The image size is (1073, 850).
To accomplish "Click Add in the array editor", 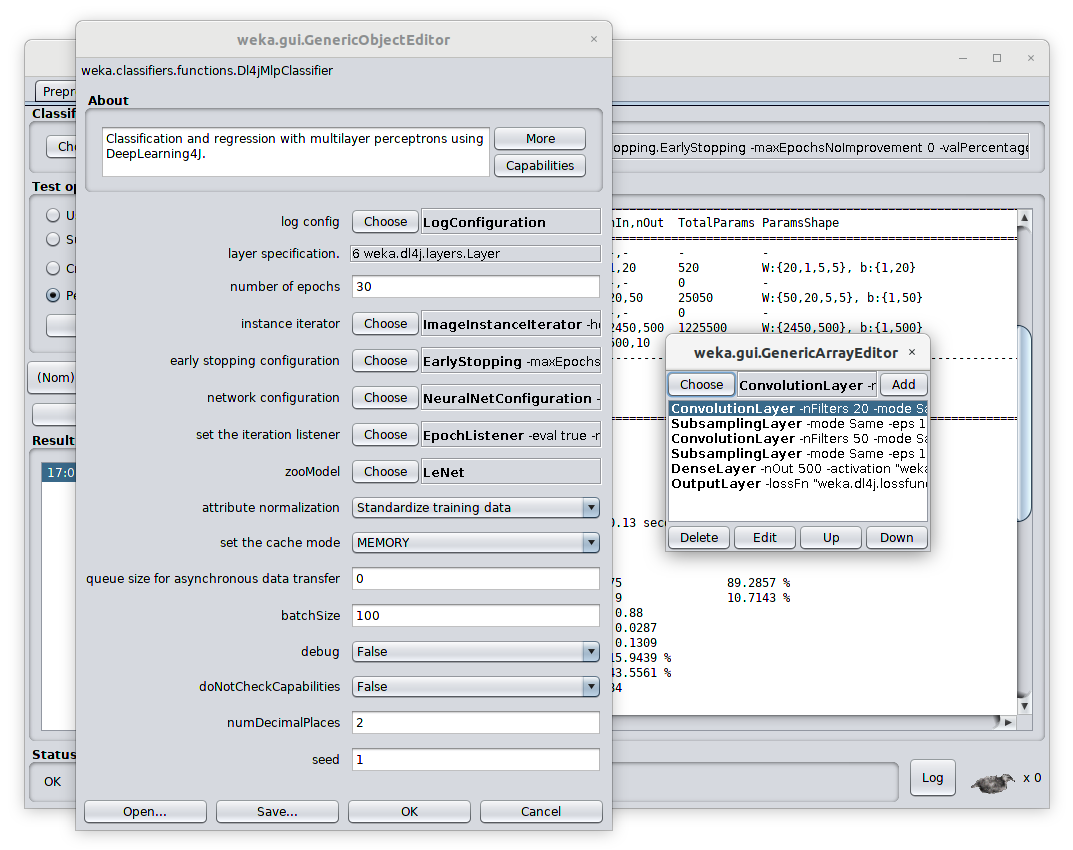I will [903, 385].
